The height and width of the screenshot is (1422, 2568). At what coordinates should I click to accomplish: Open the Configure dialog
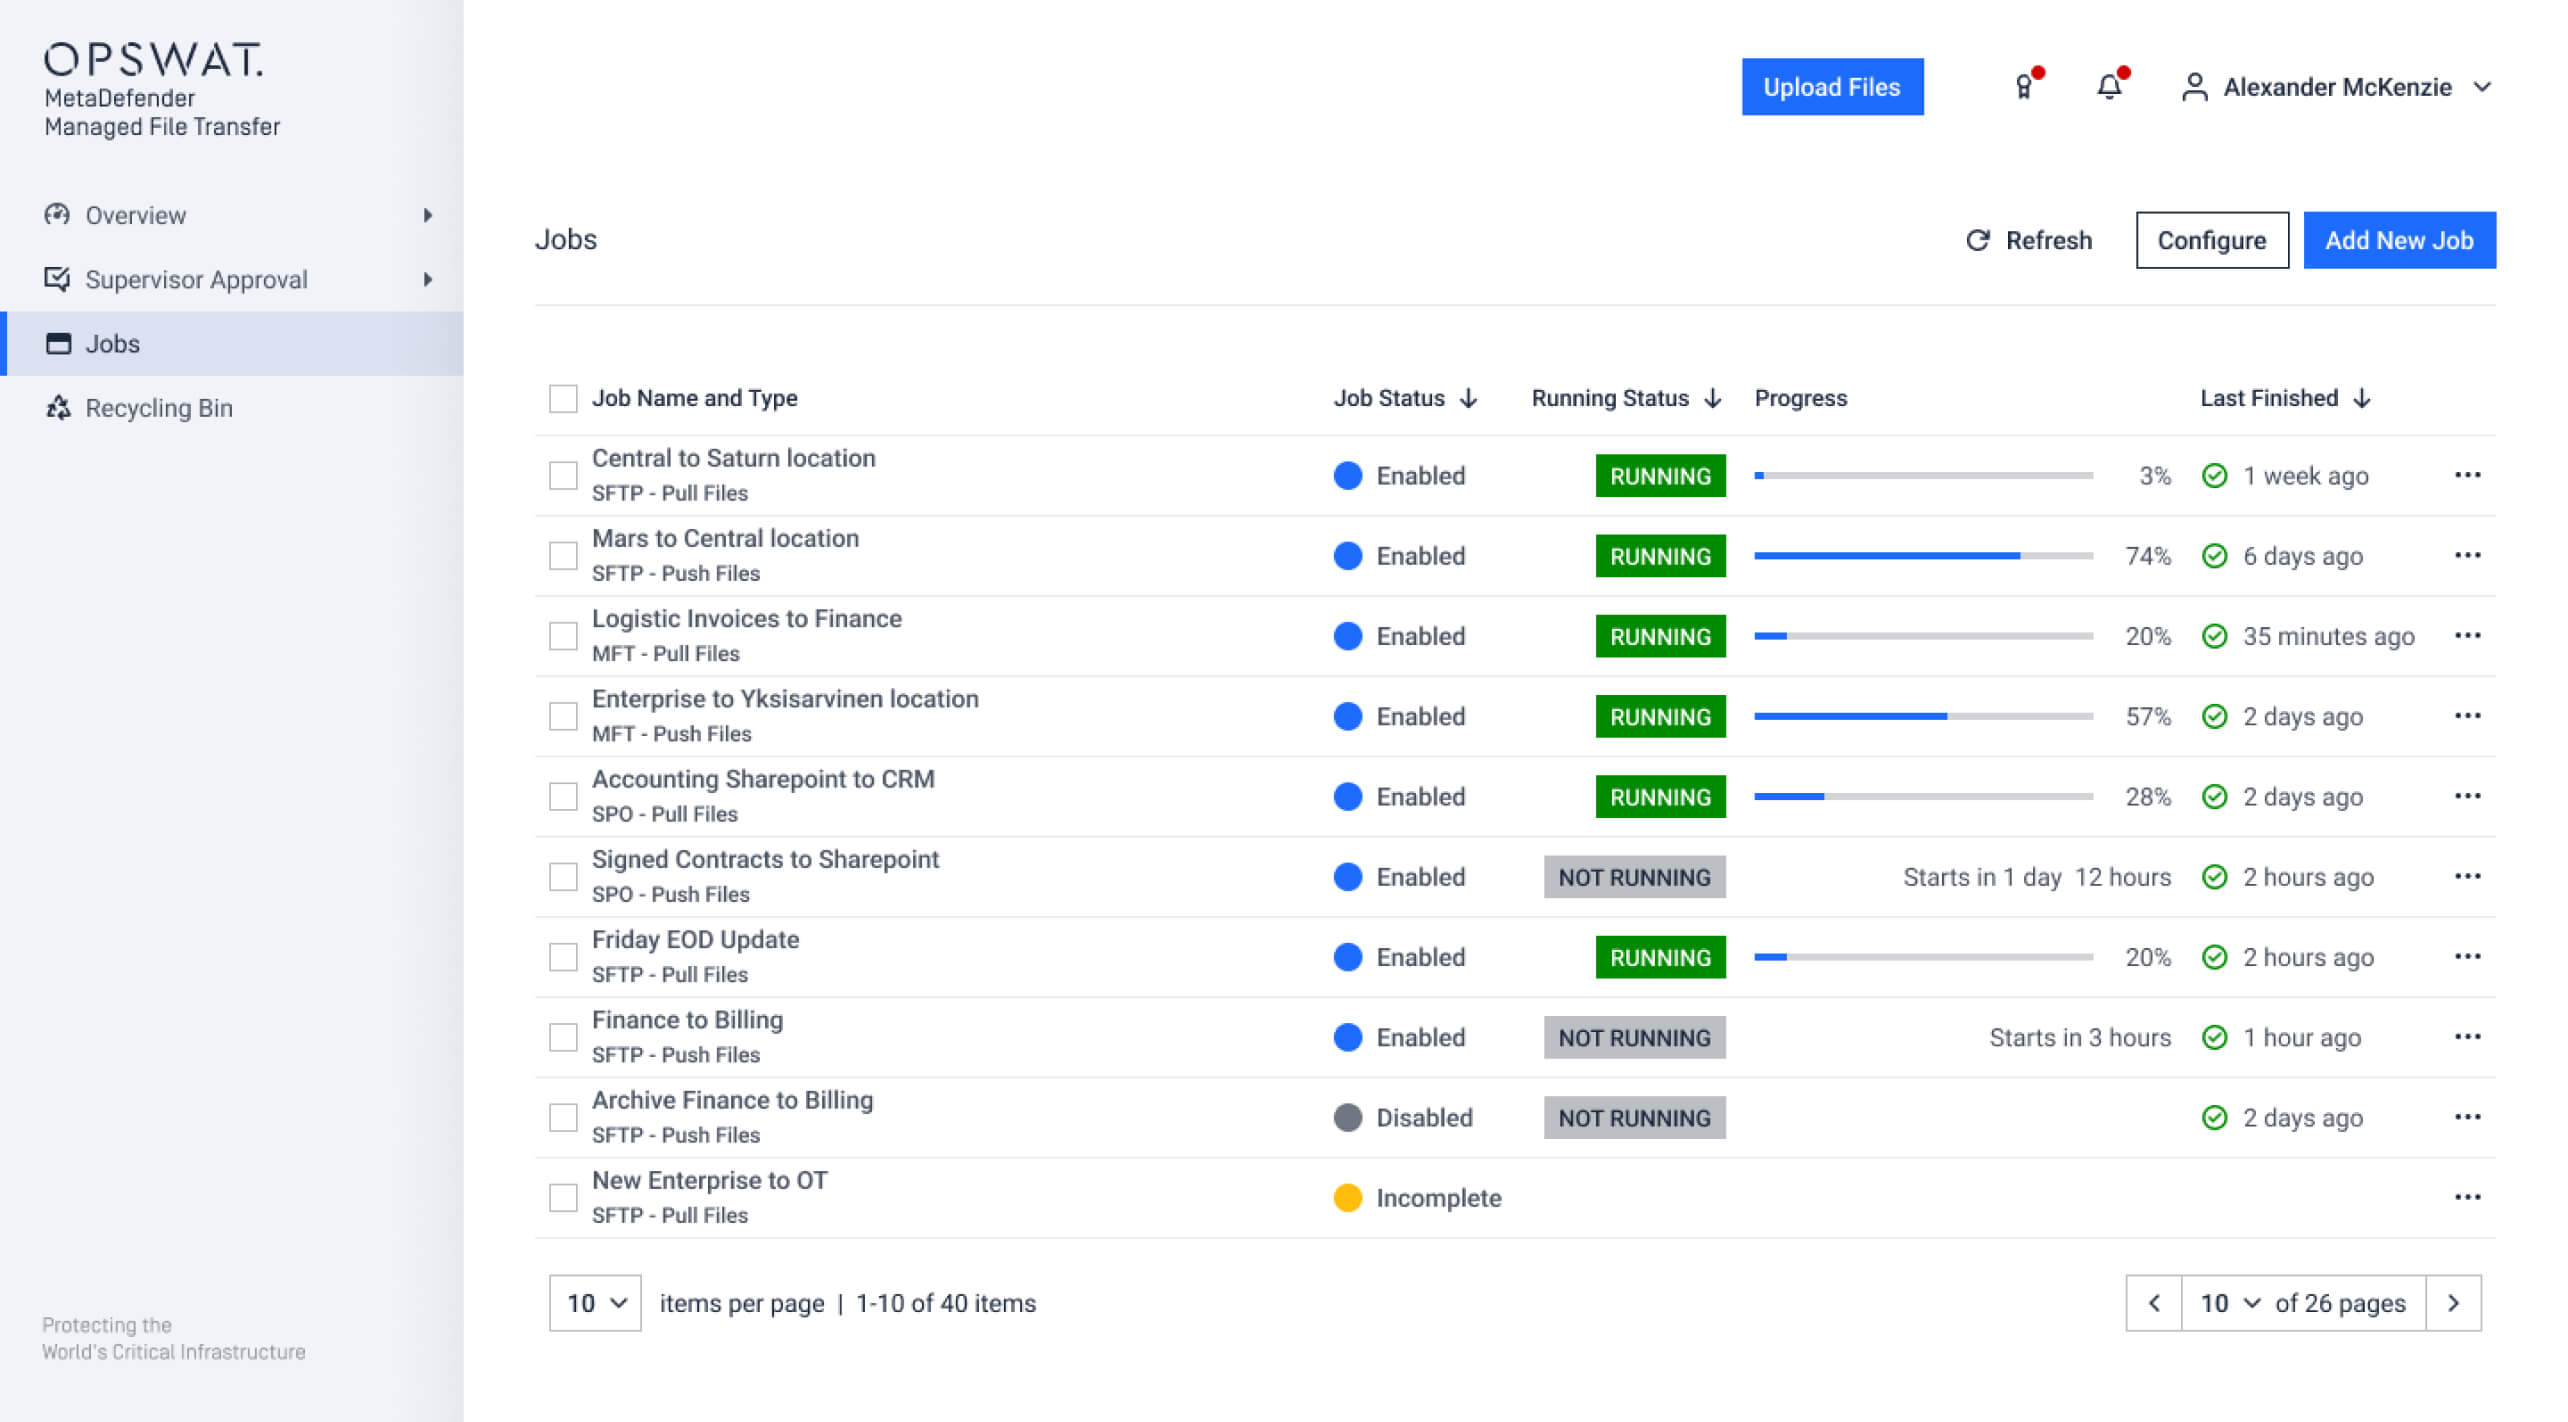pos(2212,240)
